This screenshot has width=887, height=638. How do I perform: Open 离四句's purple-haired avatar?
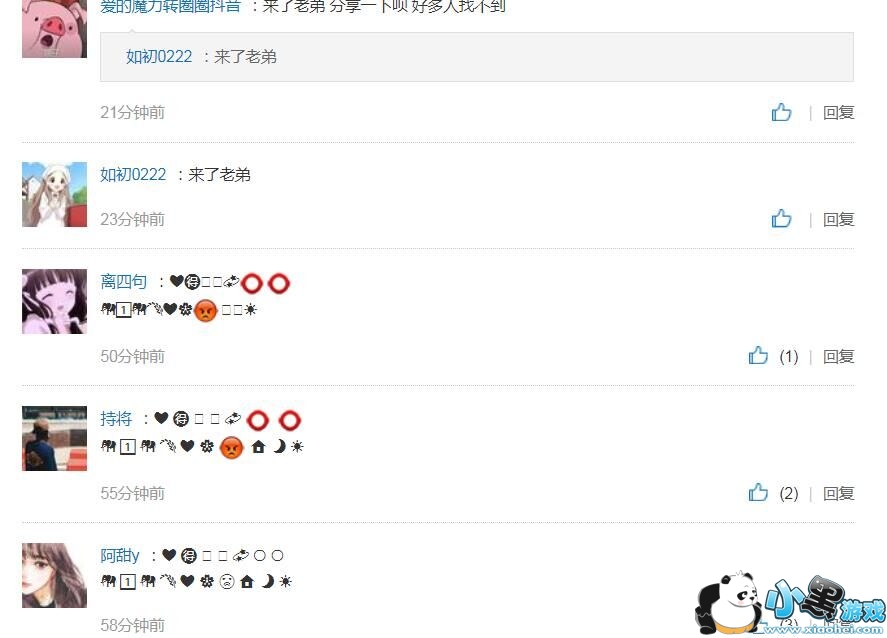(54, 301)
